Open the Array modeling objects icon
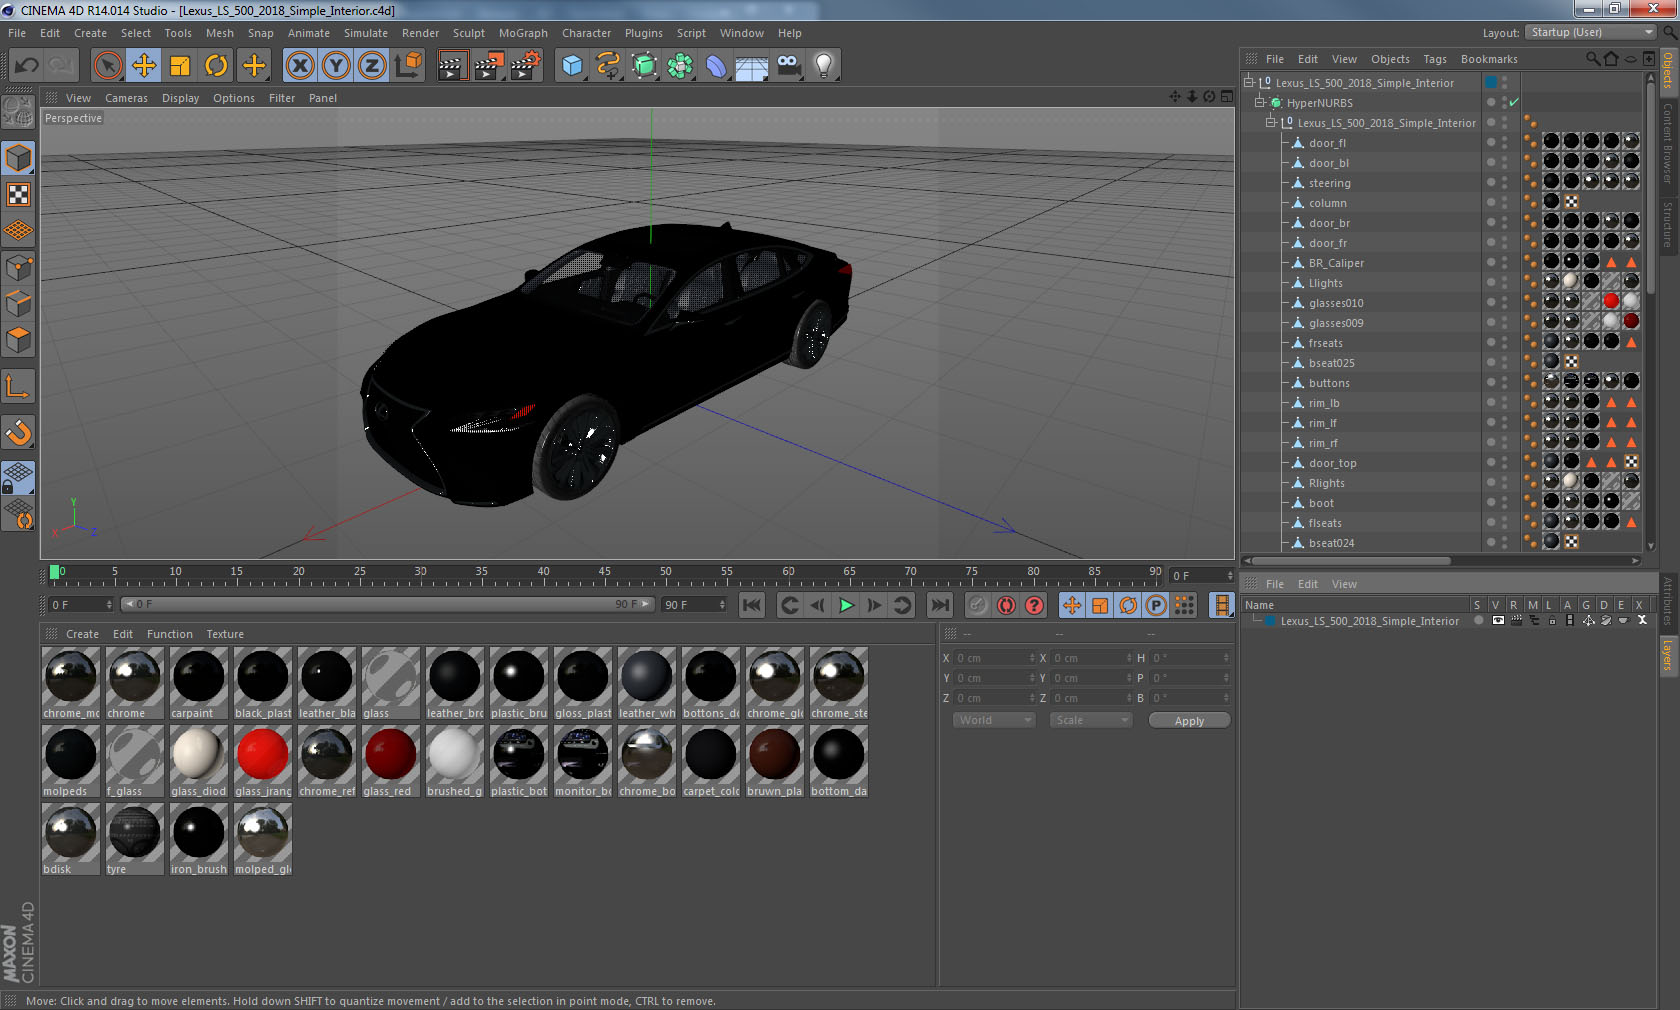Screen dimensions: 1680x1010 [680, 66]
